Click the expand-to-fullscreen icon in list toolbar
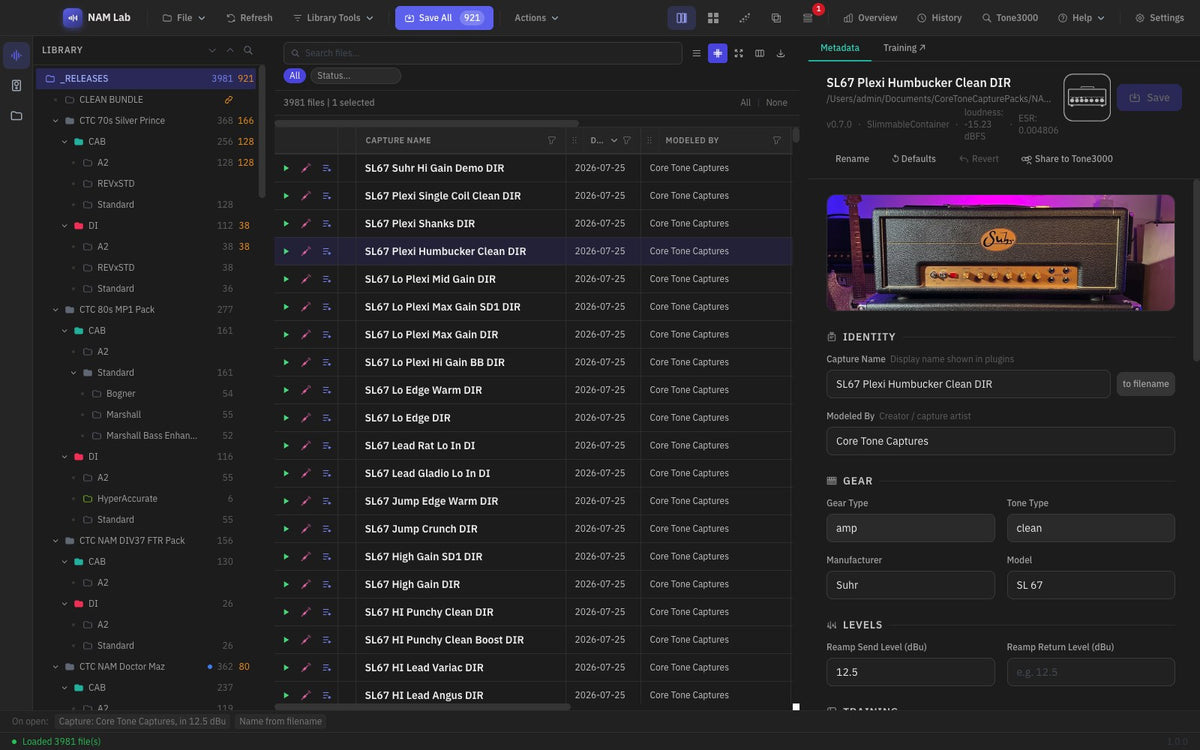 pyautogui.click(x=738, y=53)
